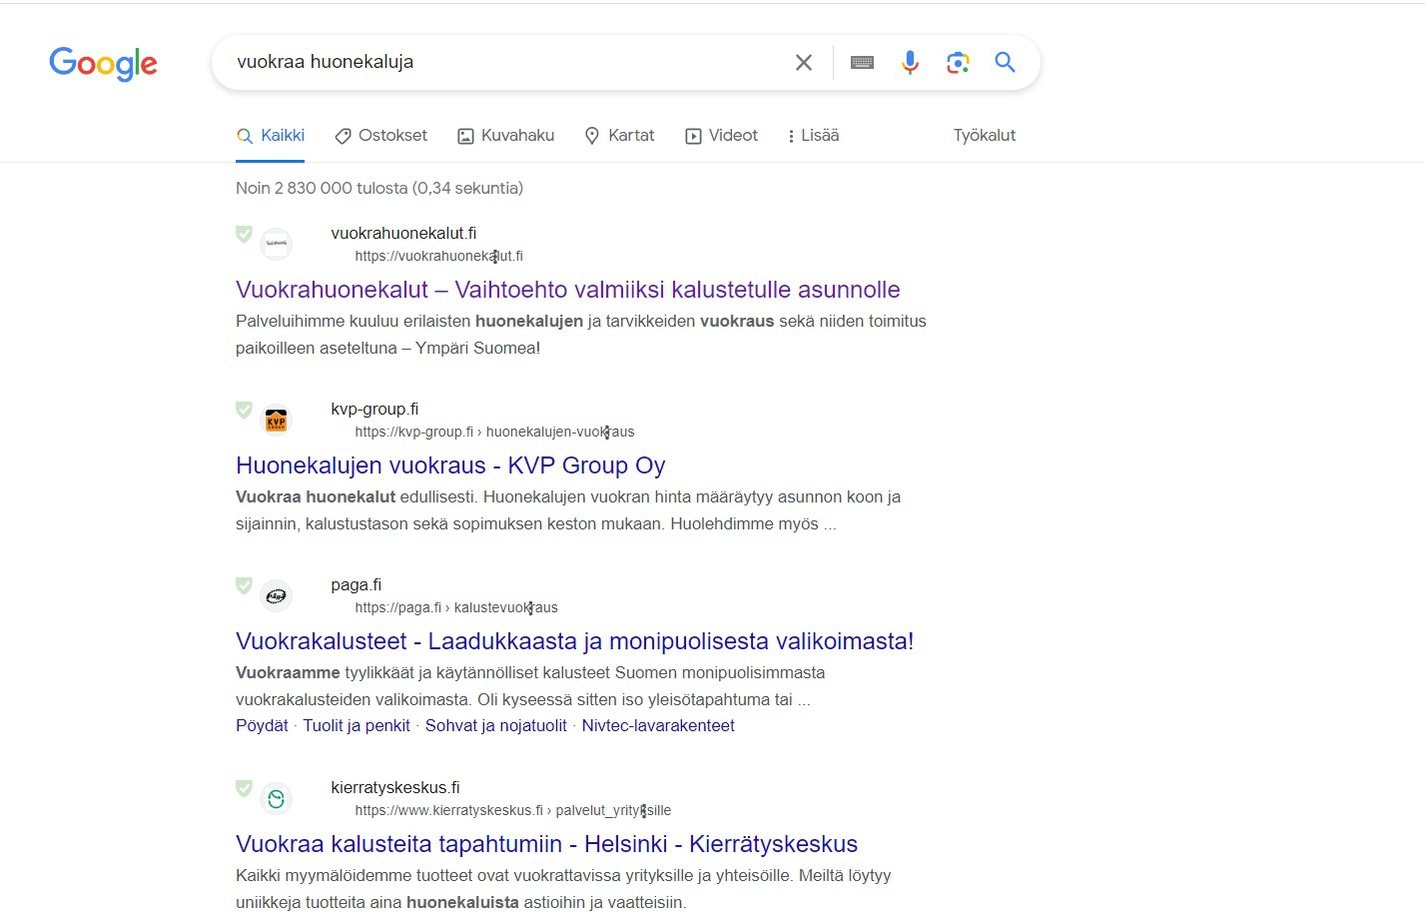Open three-dot menu beside kvp-group.fi URL

coord(607,432)
